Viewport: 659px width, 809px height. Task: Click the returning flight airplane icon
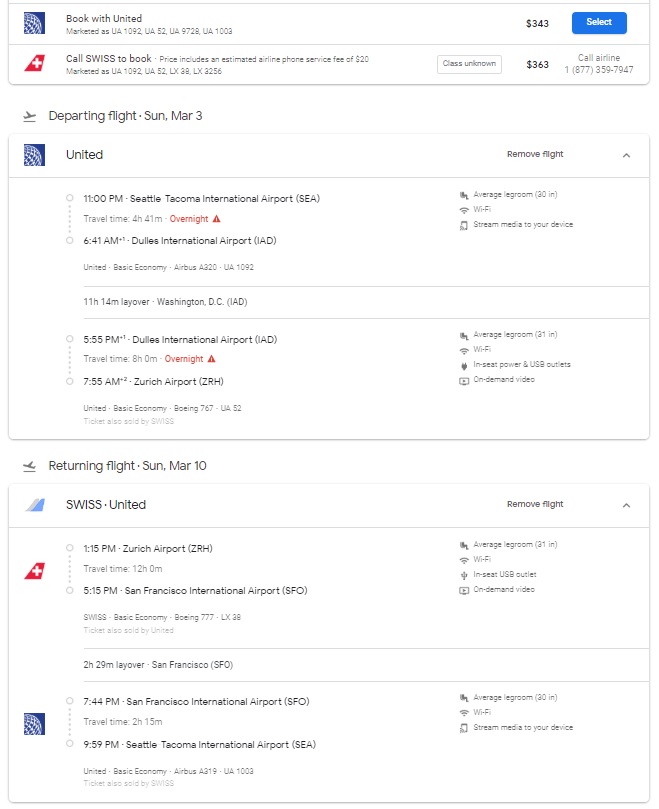pos(29,466)
